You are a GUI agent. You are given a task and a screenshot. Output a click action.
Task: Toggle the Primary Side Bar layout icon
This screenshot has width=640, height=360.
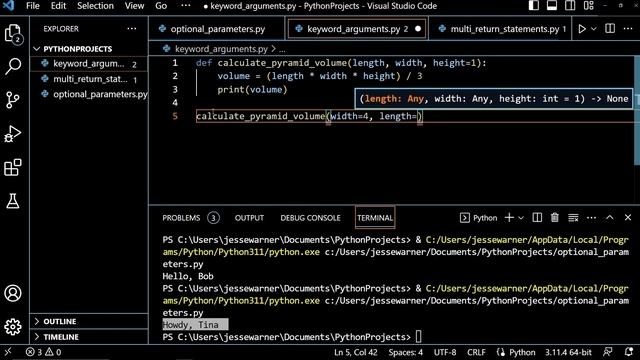[533, 6]
